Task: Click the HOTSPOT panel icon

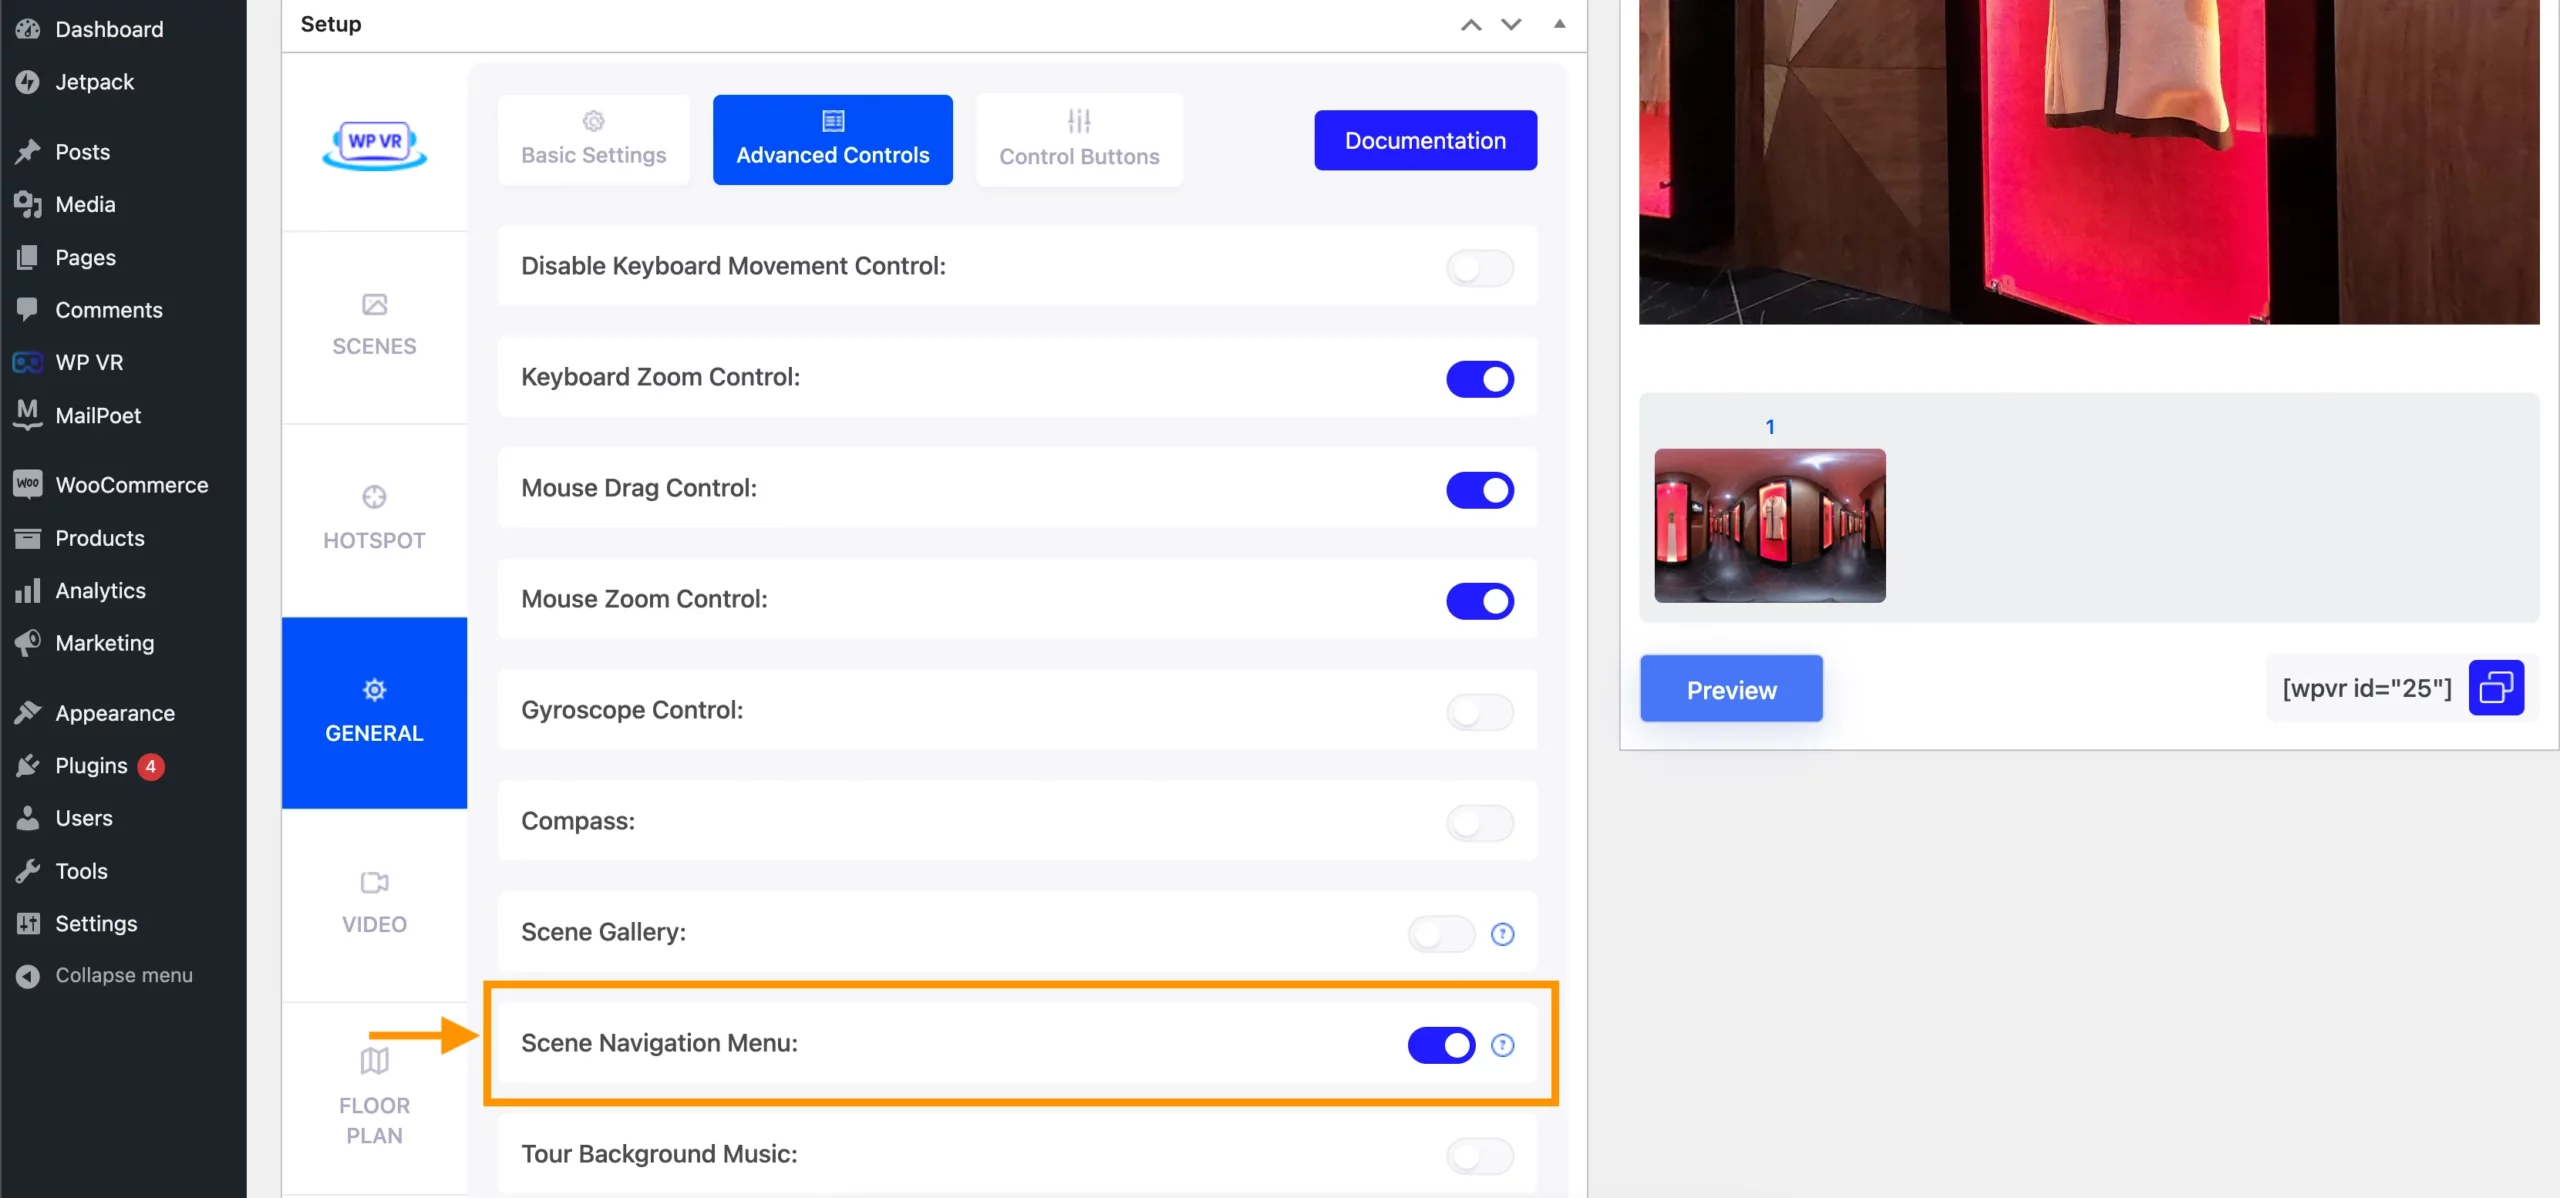Action: point(374,498)
